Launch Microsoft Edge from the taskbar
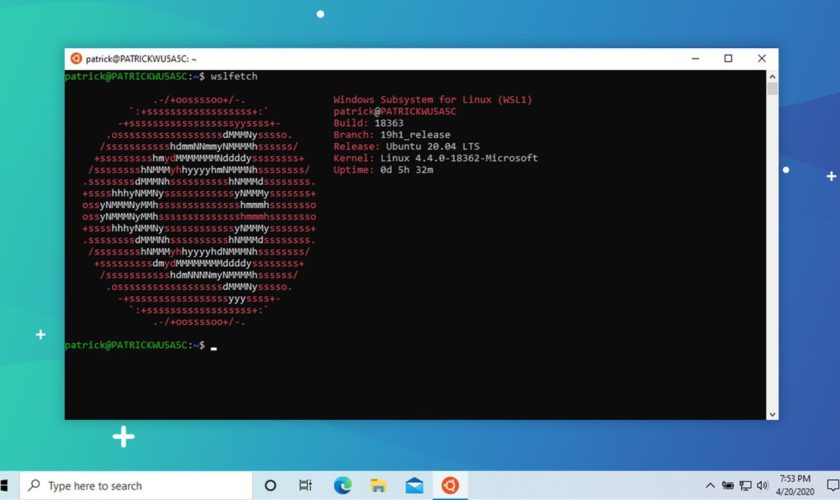840x500 pixels. pos(342,486)
